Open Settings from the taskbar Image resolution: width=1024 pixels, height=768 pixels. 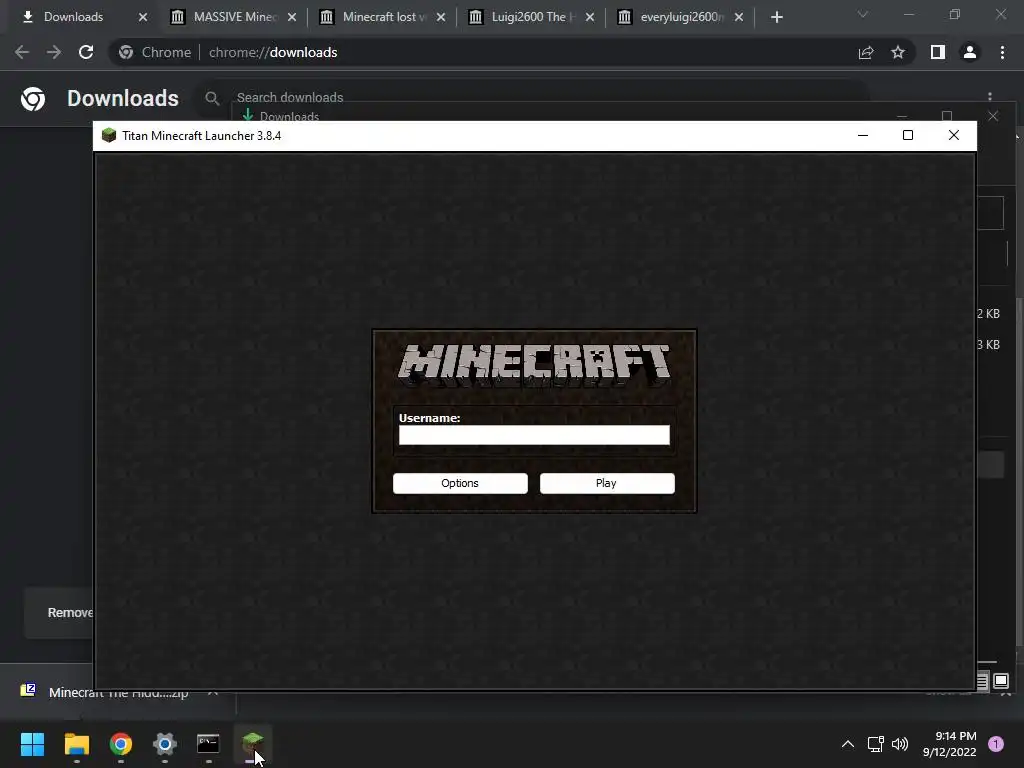[165, 744]
